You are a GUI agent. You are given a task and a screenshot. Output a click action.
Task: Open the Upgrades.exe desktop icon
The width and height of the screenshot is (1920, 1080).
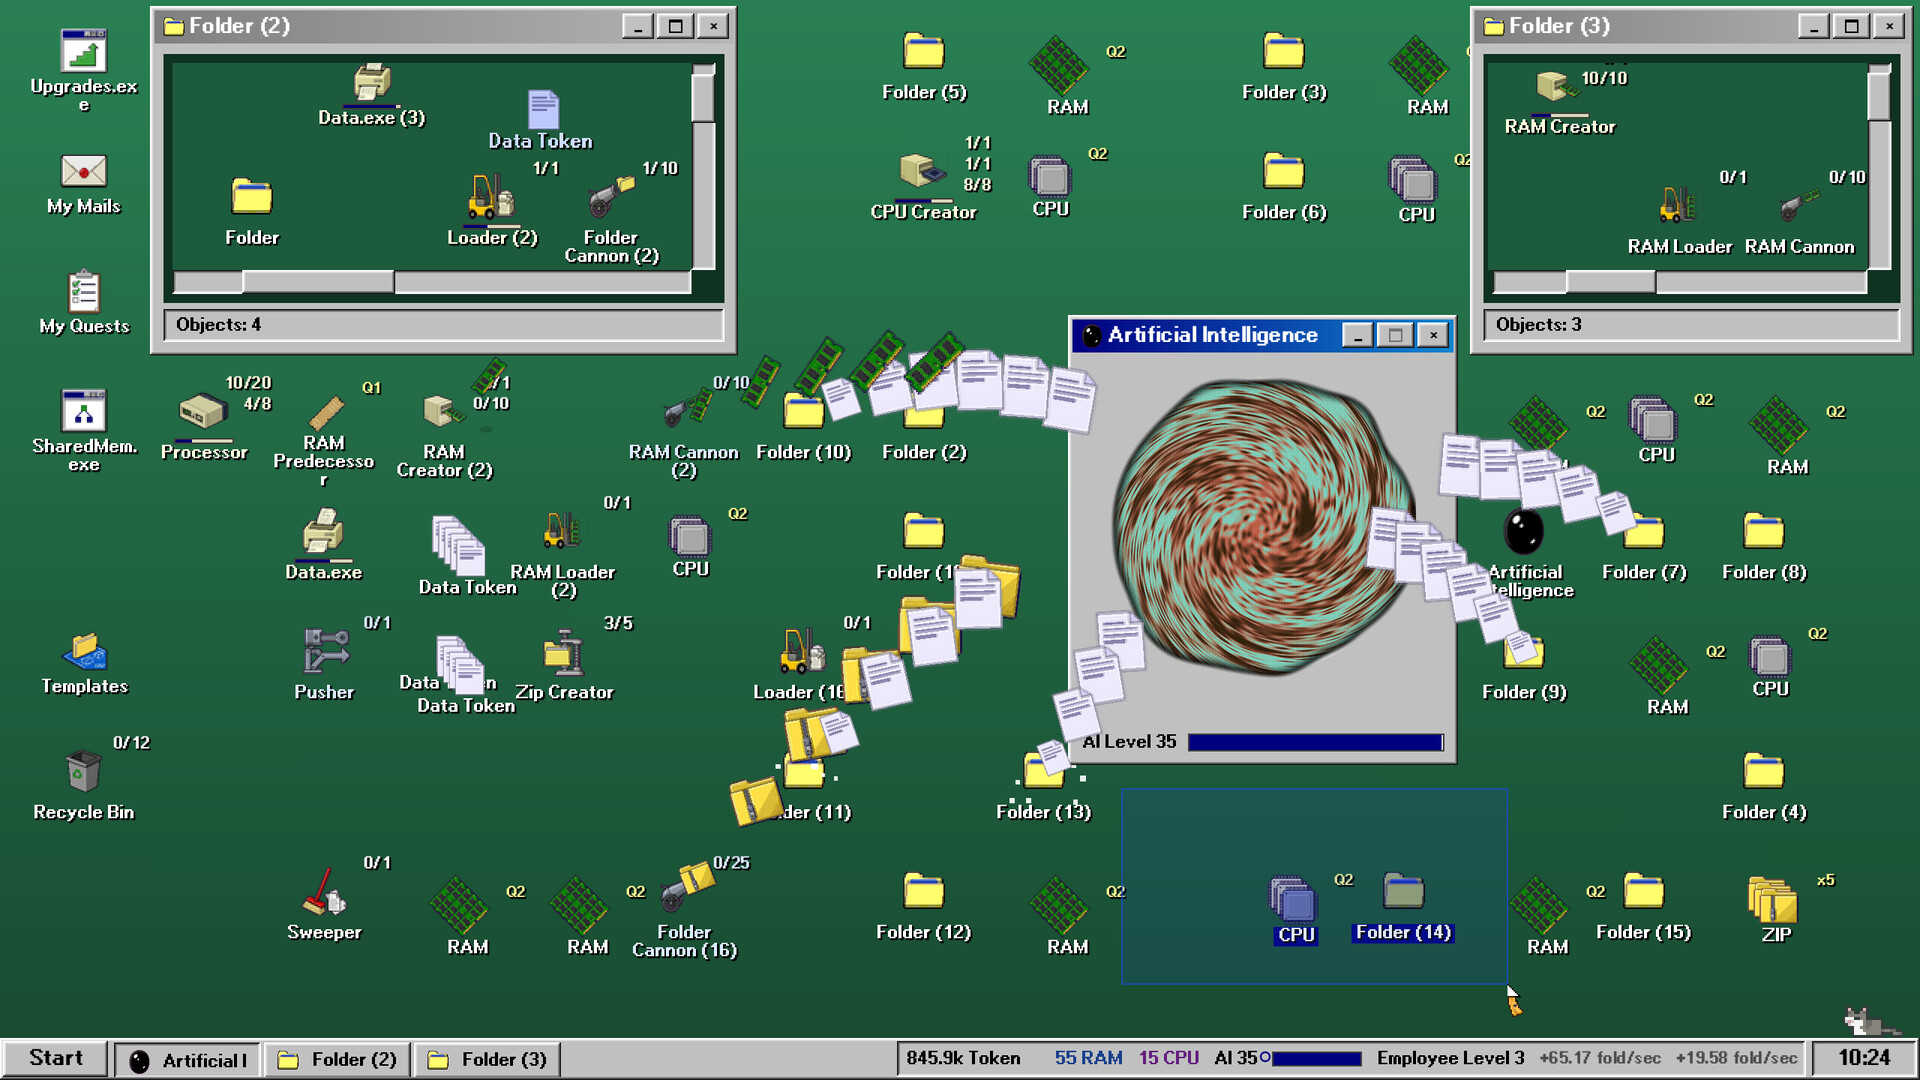(84, 51)
